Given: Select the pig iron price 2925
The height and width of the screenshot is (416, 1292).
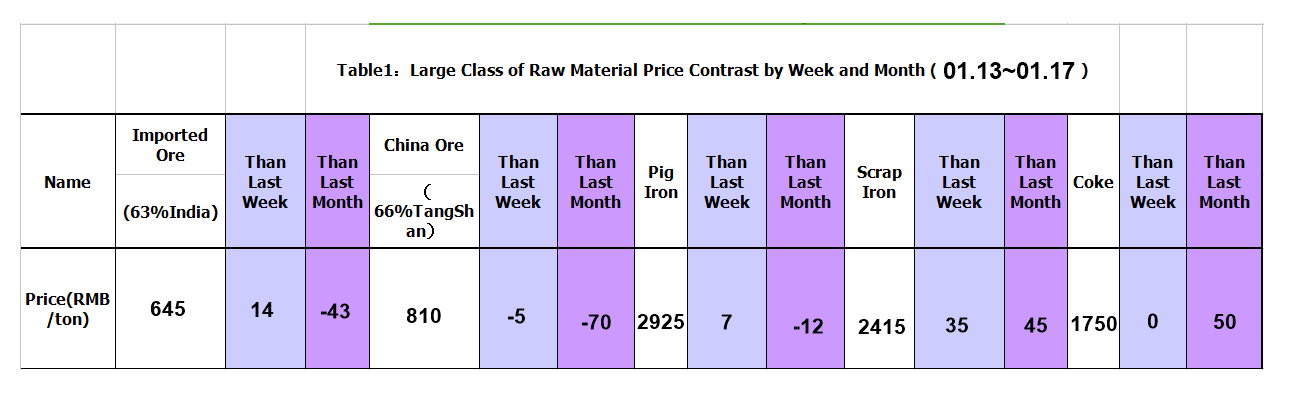Looking at the screenshot, I should pos(661,322).
